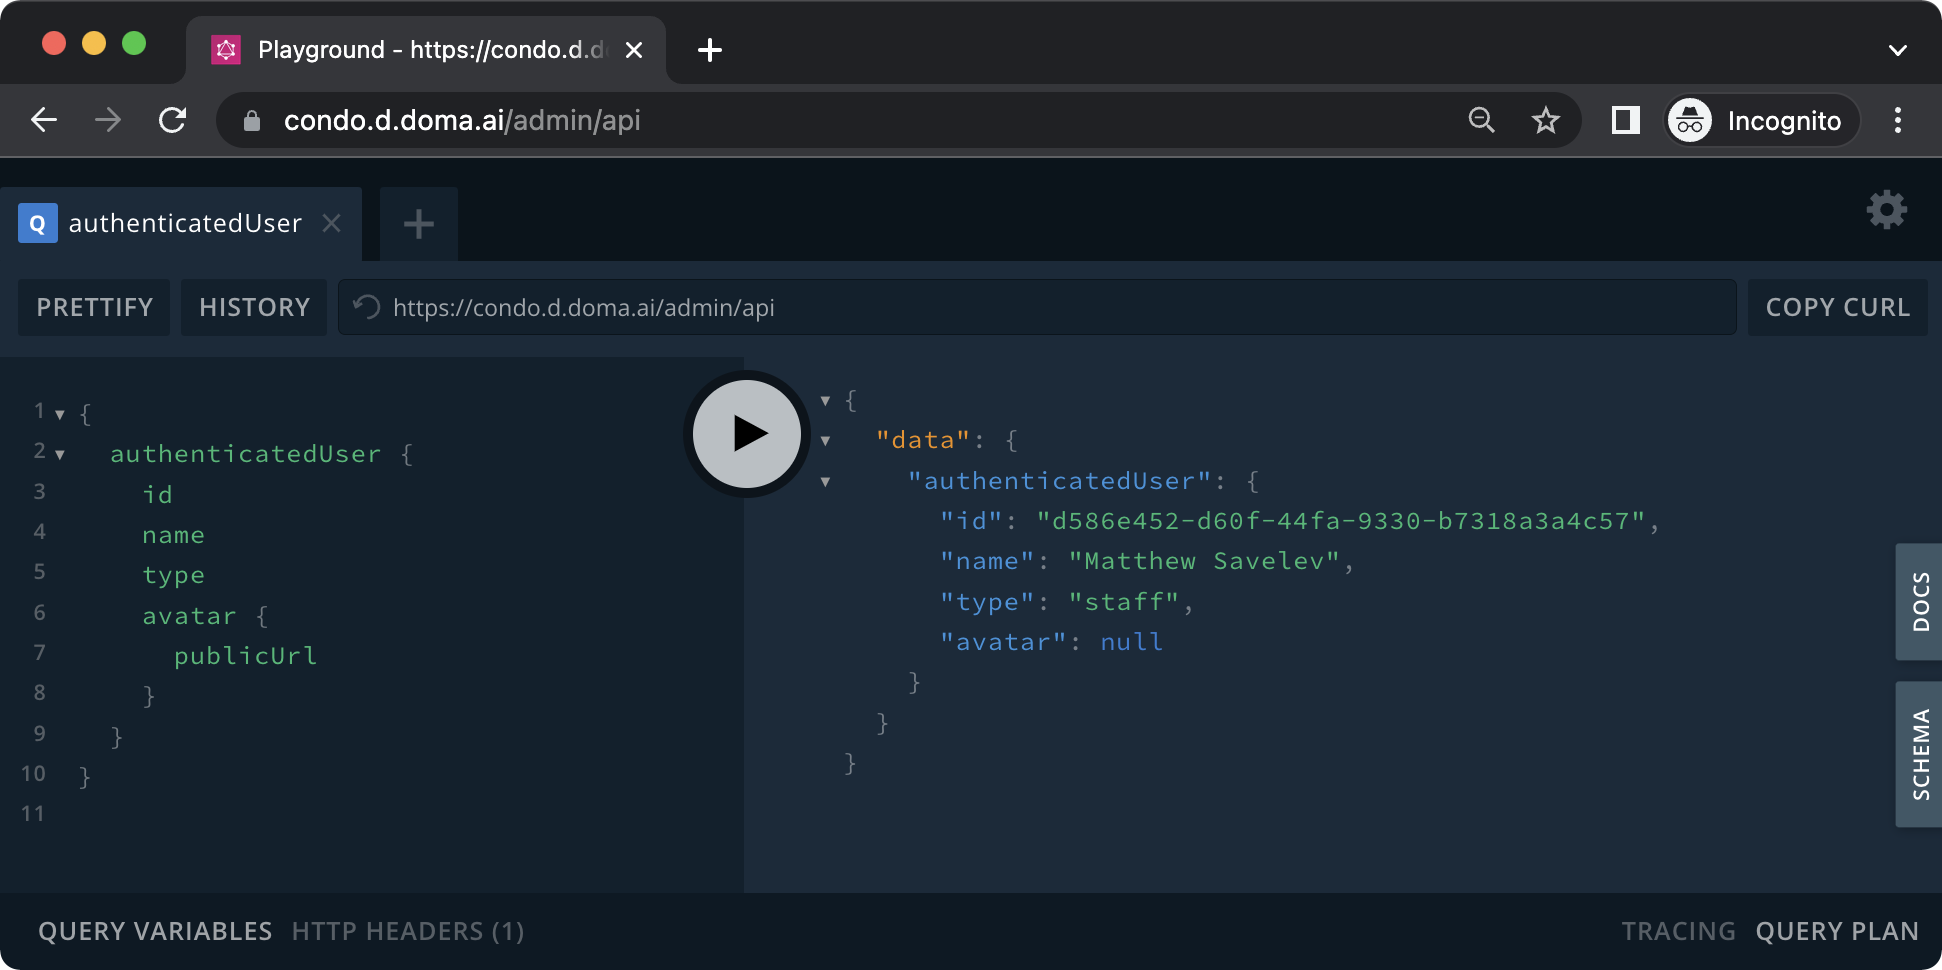Add a new playground query tab
The image size is (1942, 970).
418,224
